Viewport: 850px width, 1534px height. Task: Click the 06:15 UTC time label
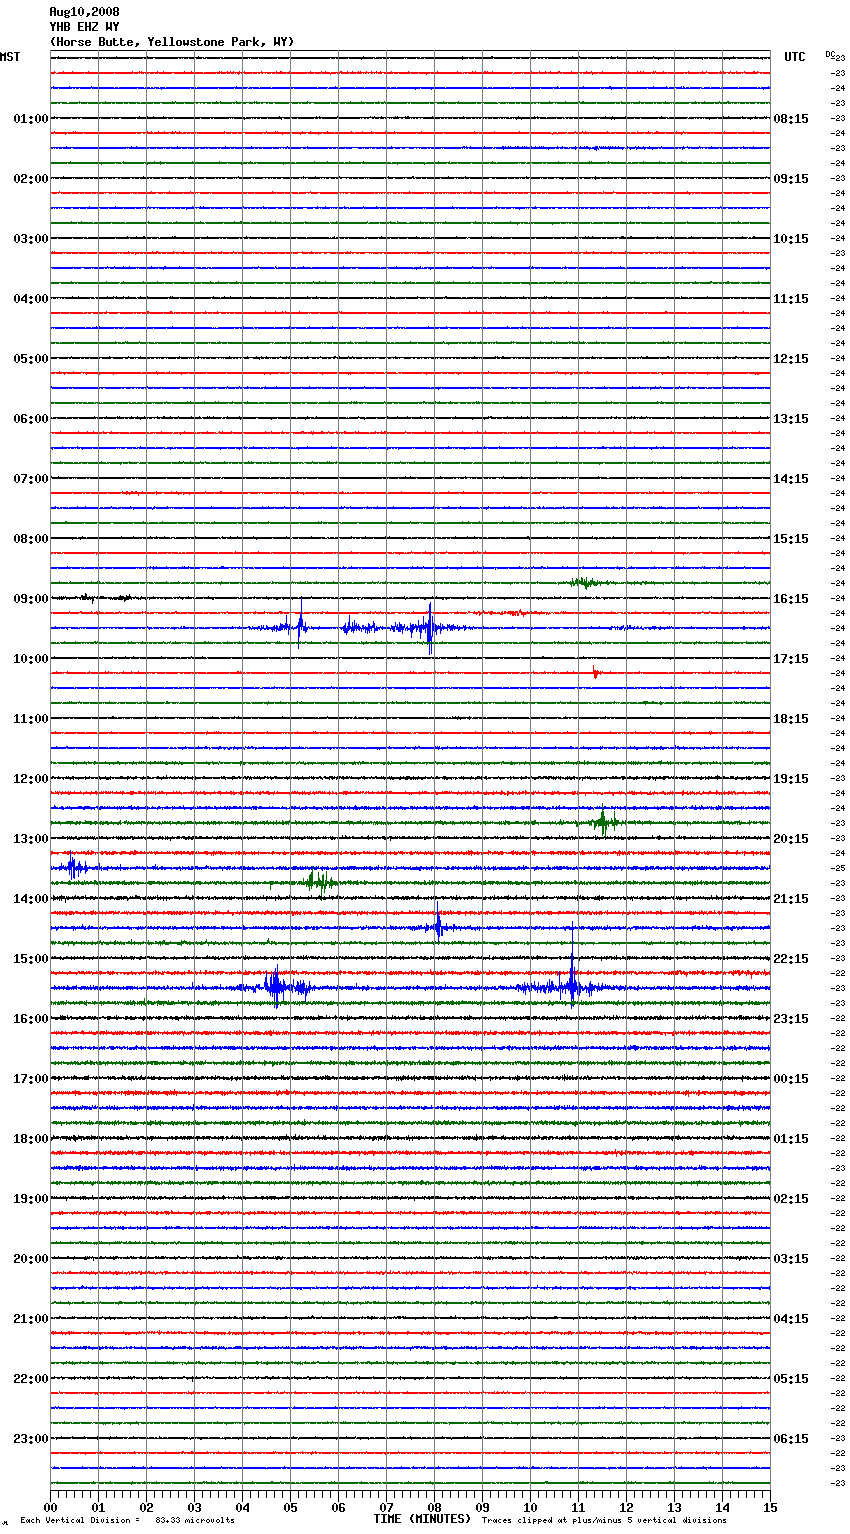tap(791, 1439)
